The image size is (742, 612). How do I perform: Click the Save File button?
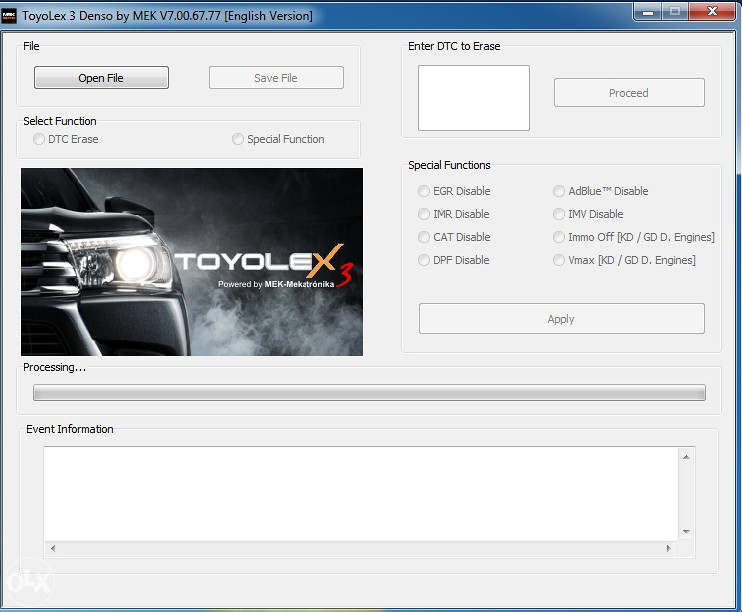276,78
